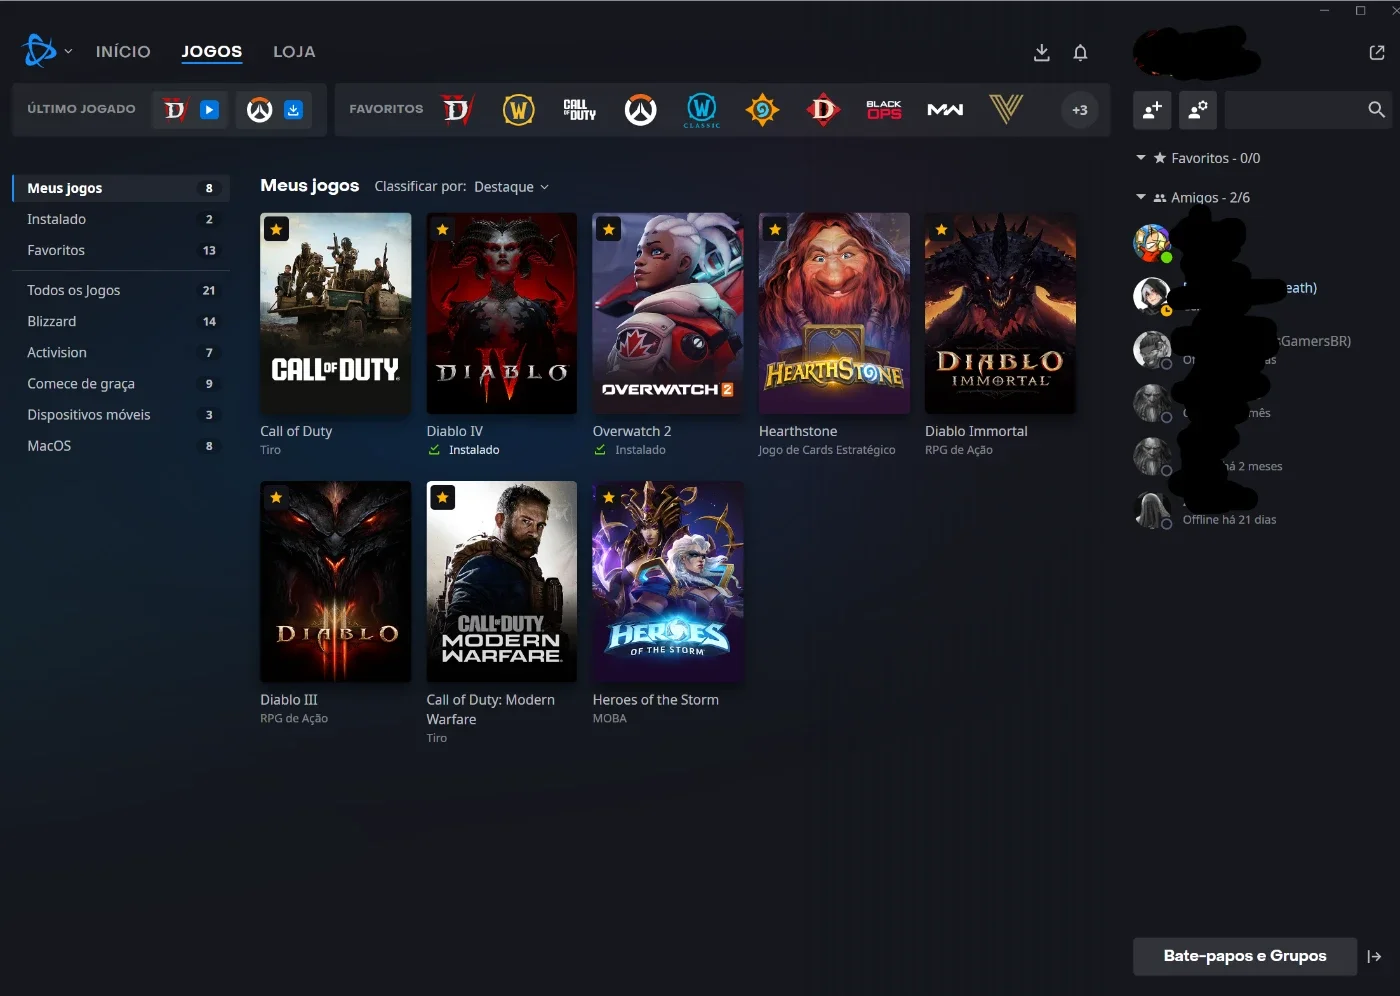Select Favoritos filter in sidebar

tap(121, 250)
